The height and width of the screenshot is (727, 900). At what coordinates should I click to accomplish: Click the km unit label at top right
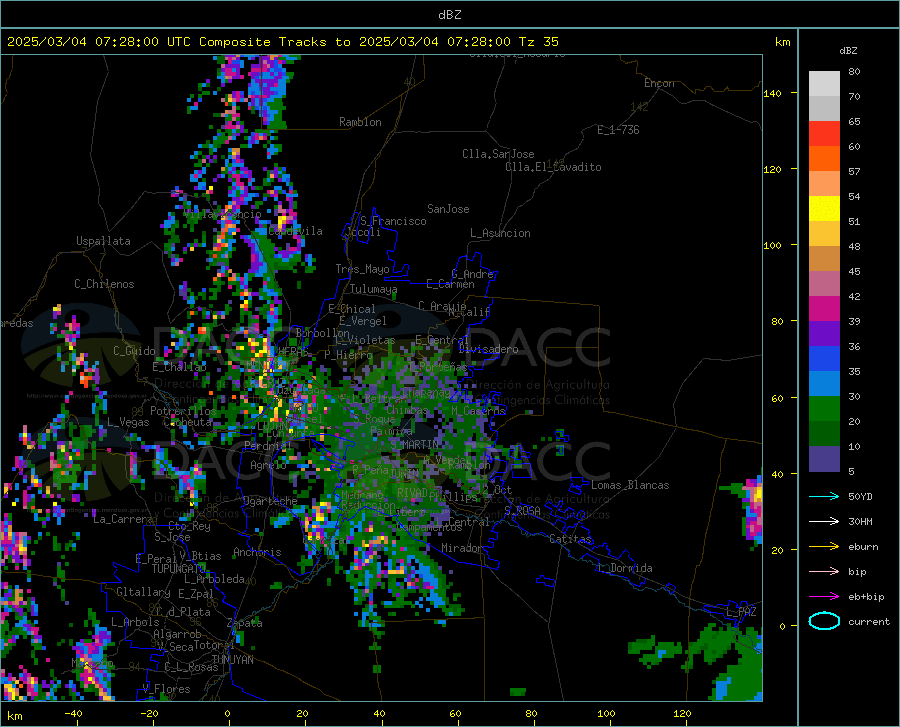782,42
